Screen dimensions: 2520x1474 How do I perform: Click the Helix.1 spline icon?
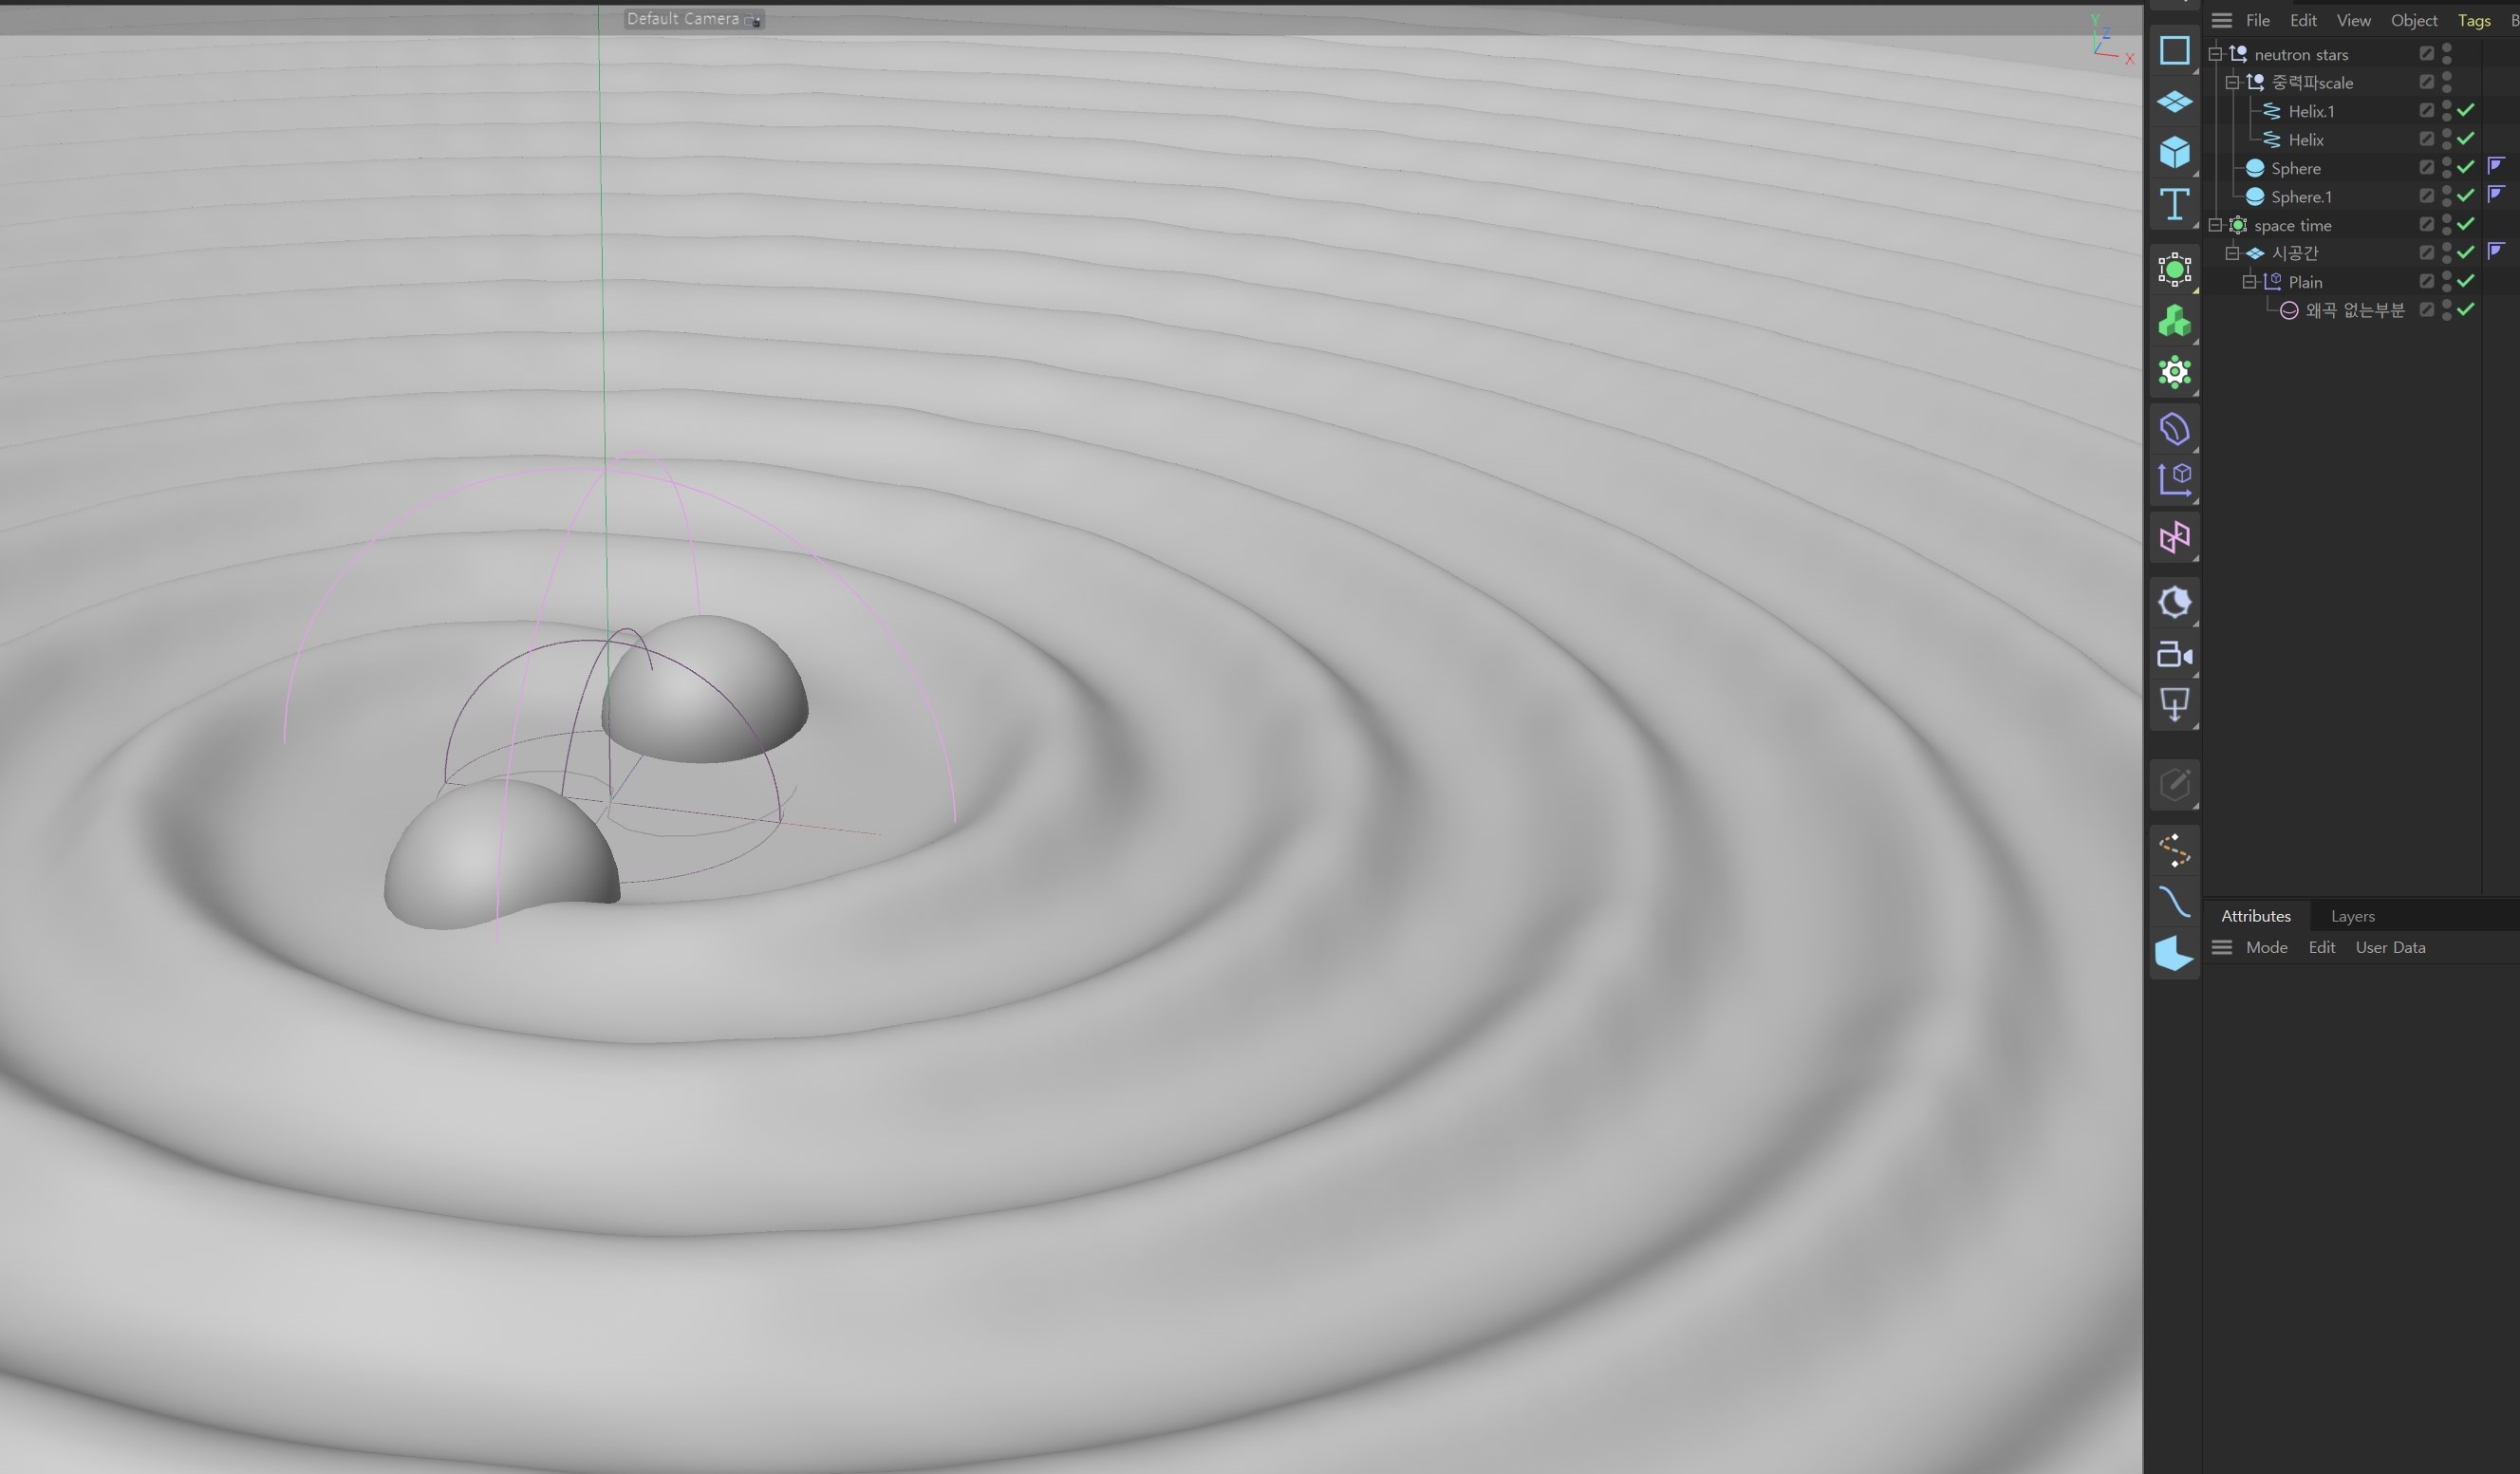pyautogui.click(x=2272, y=111)
